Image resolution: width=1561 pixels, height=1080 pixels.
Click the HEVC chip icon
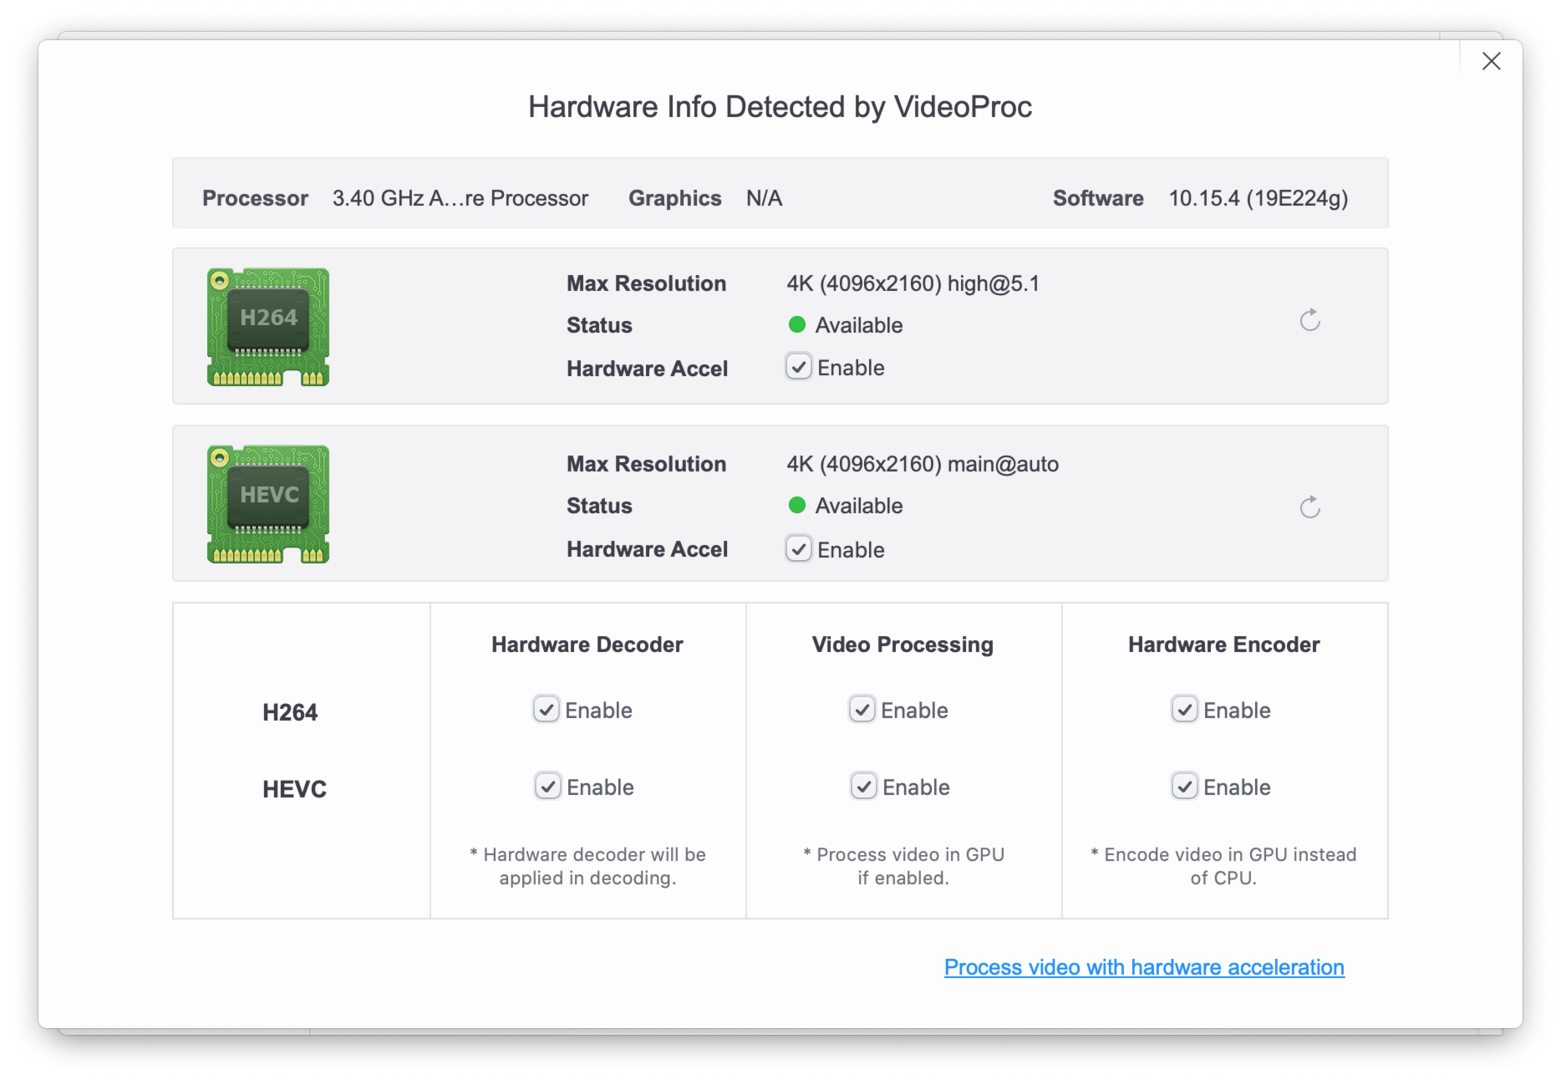(268, 504)
